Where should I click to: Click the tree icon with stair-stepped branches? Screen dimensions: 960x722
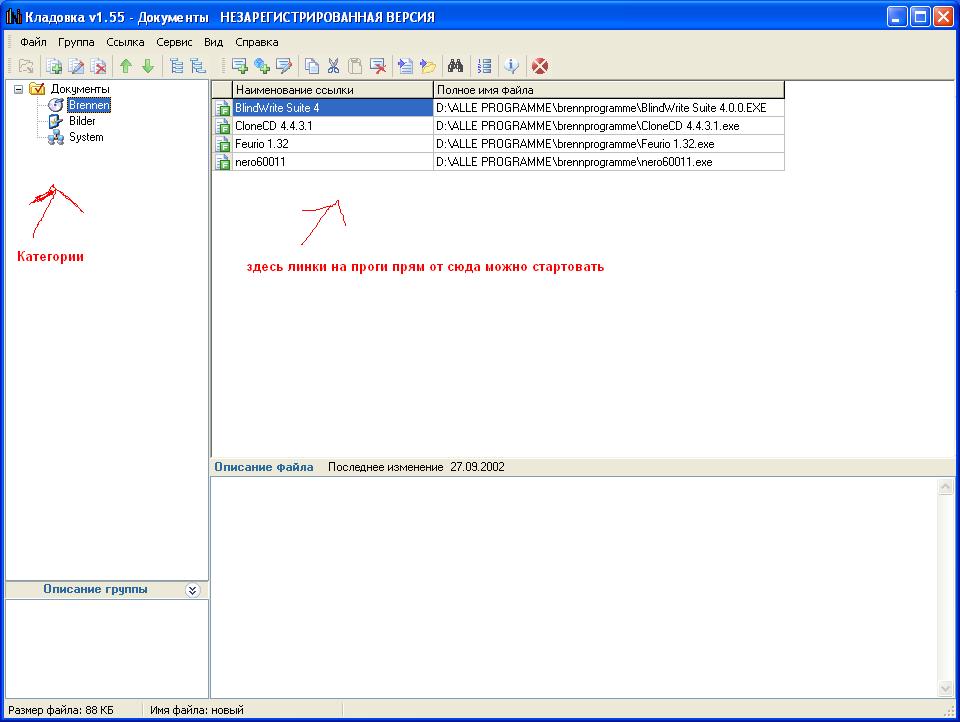[x=198, y=66]
